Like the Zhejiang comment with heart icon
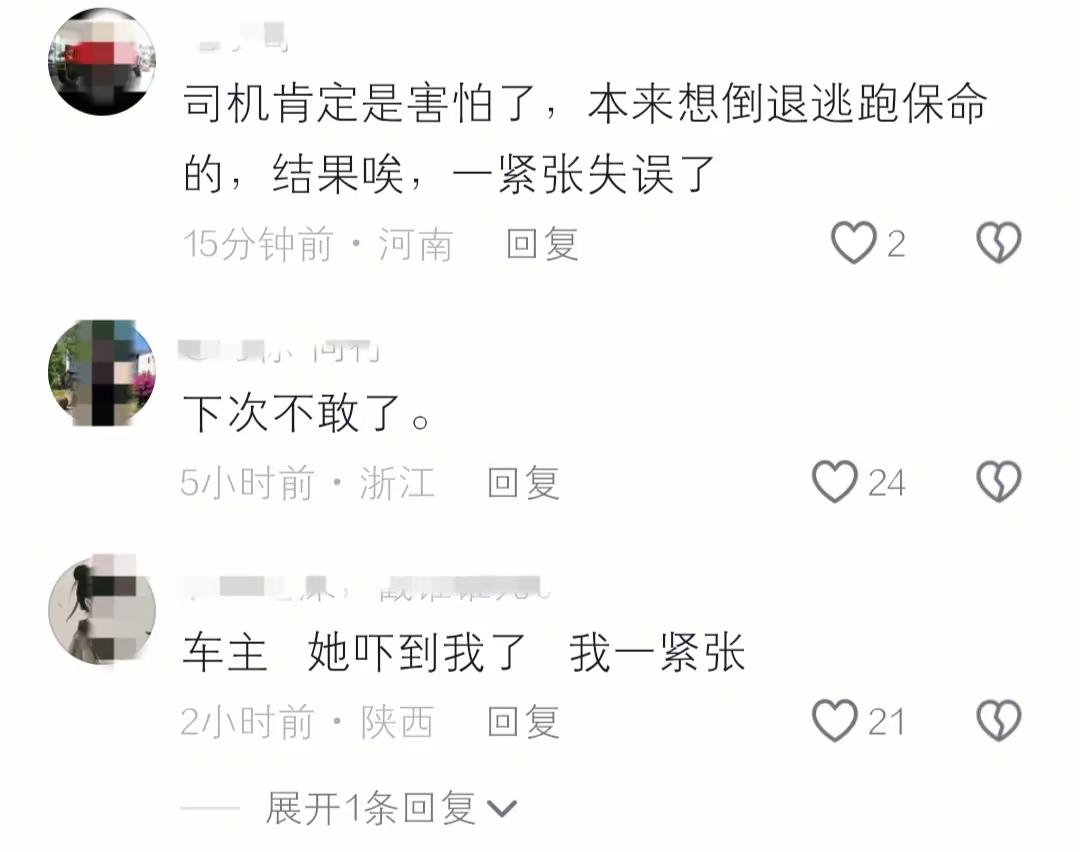This screenshot has width=1080, height=852. pos(835,481)
